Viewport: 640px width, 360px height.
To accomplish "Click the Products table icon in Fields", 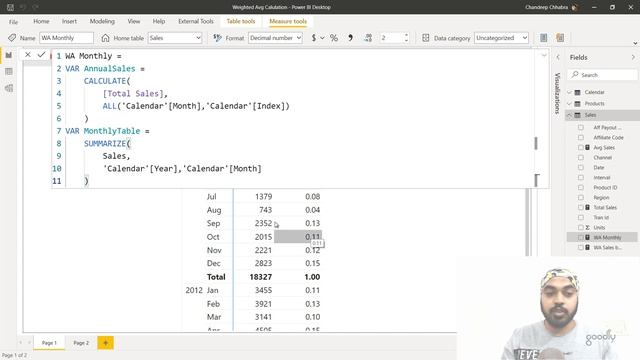I will point(578,104).
